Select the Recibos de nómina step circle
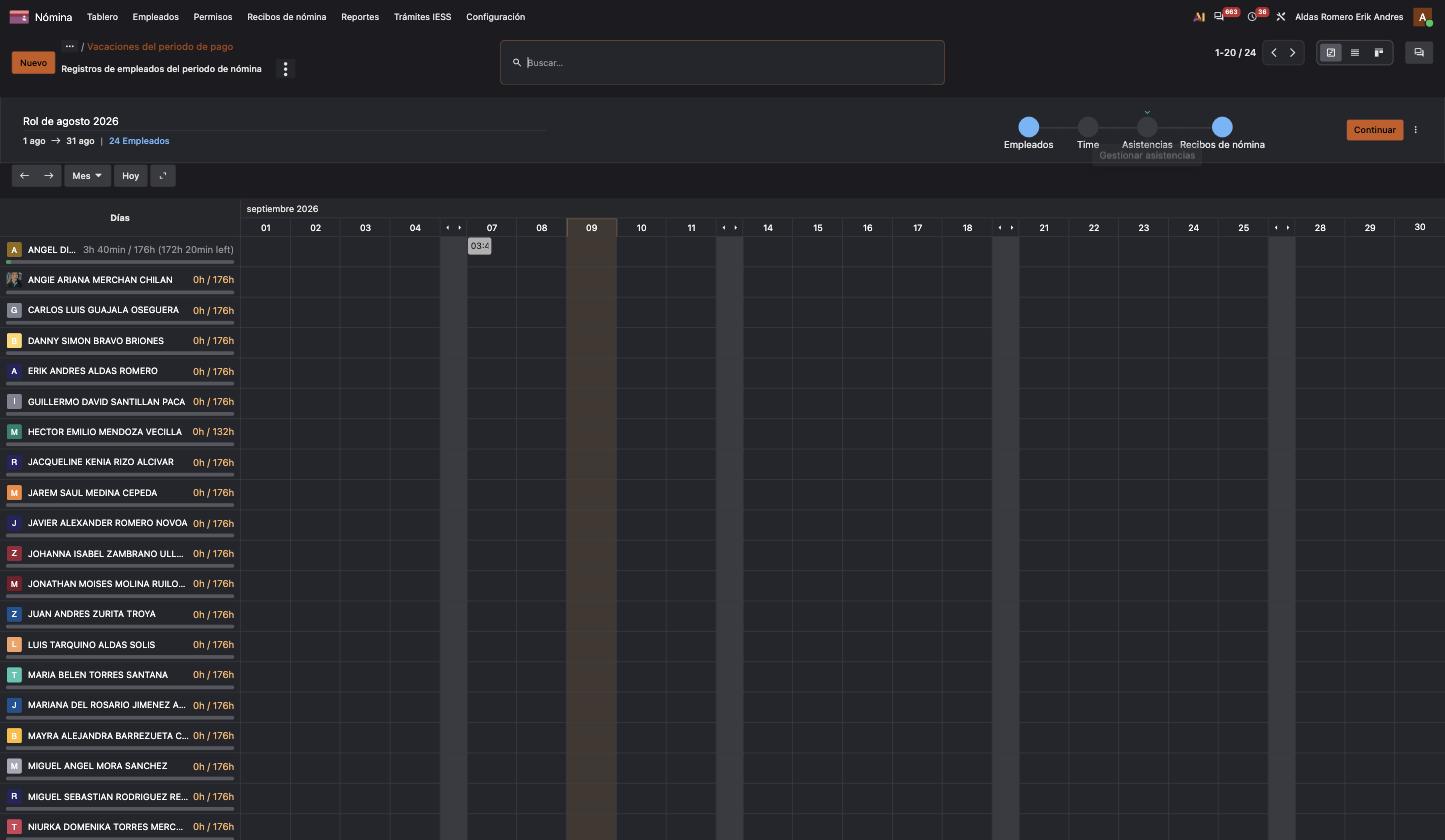This screenshot has width=1445, height=840. 1222,127
